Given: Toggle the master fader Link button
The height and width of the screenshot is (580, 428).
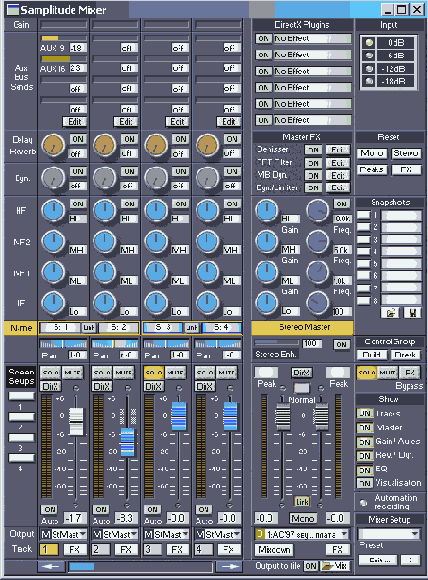Looking at the screenshot, I should click(302, 502).
